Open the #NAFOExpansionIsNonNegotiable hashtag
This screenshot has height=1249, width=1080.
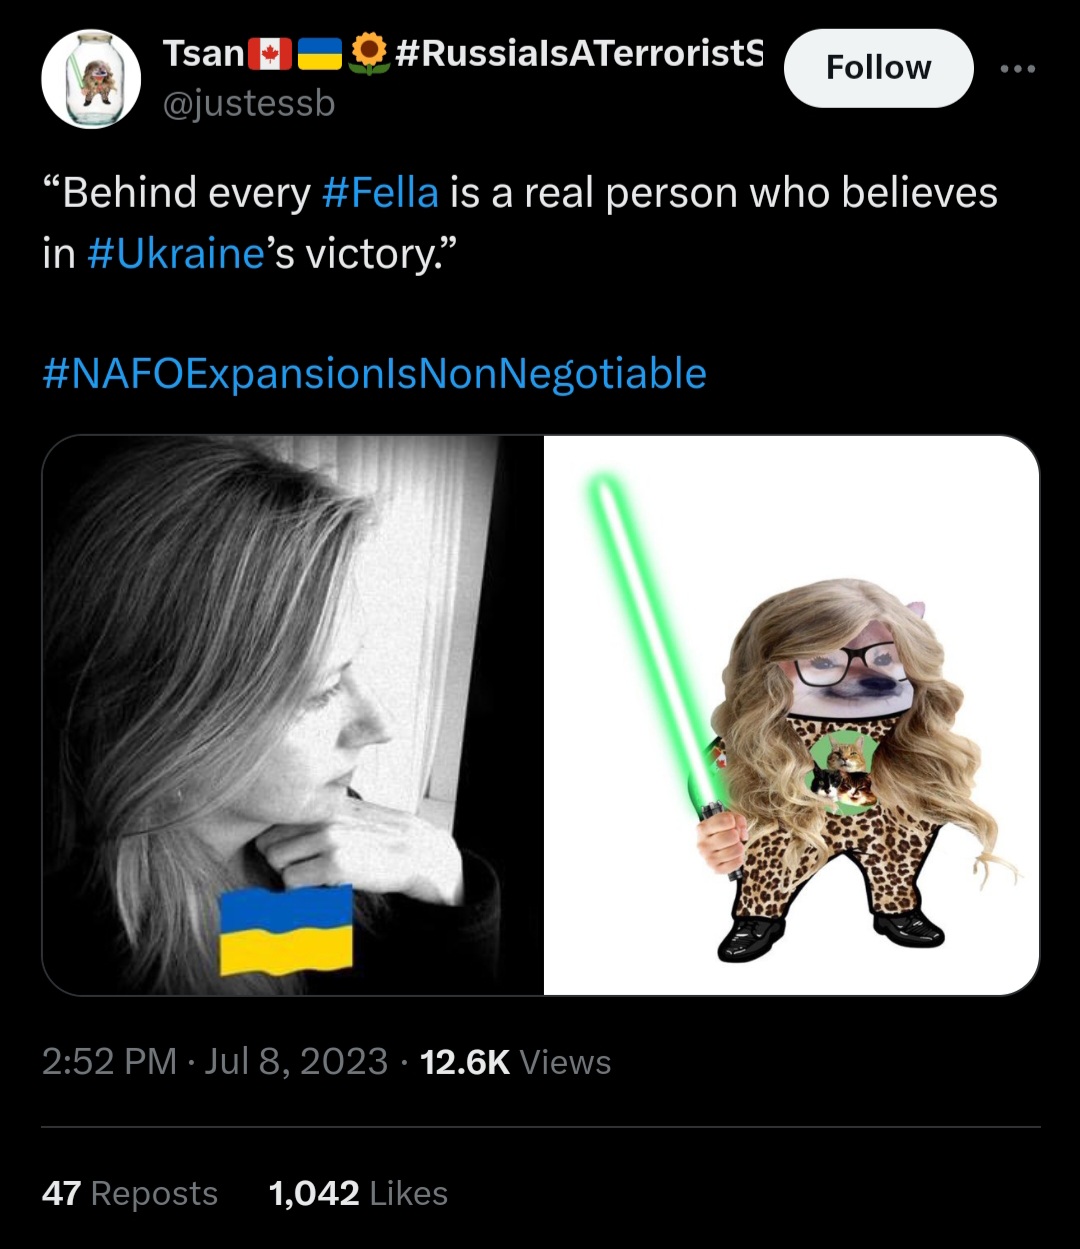375,374
